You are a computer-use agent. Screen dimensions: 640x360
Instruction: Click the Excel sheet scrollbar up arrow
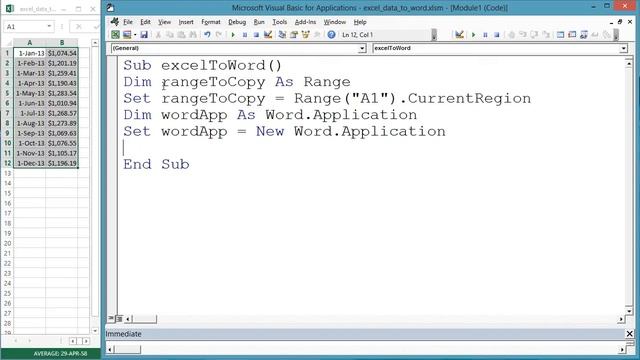click(95, 43)
